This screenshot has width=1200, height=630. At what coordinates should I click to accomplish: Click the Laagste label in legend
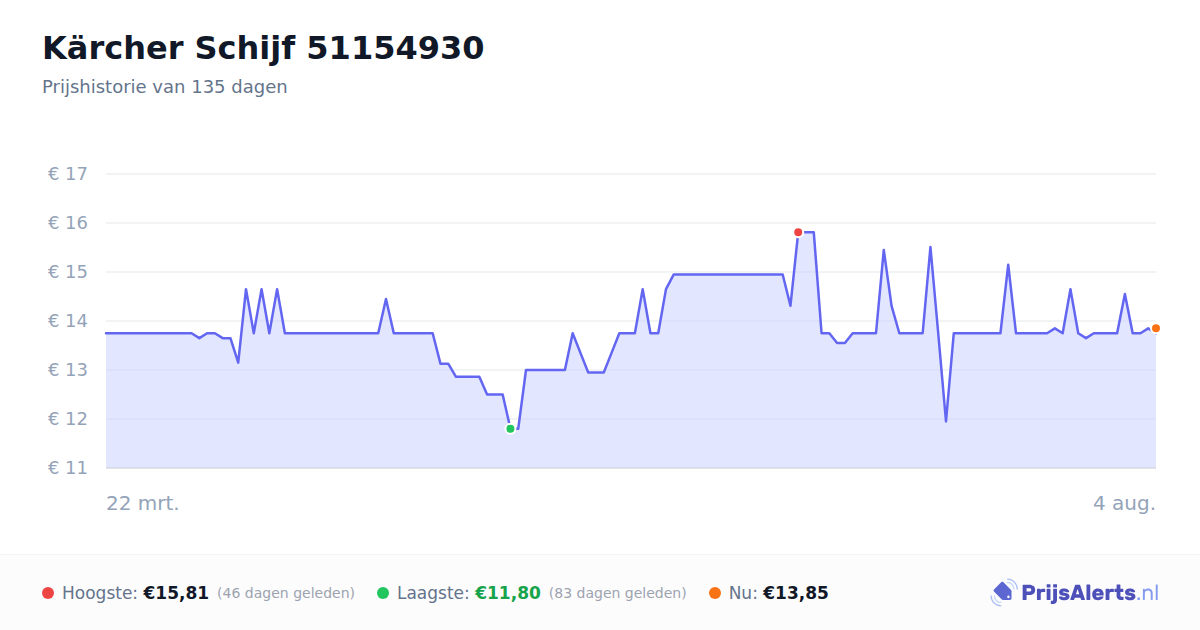[433, 593]
